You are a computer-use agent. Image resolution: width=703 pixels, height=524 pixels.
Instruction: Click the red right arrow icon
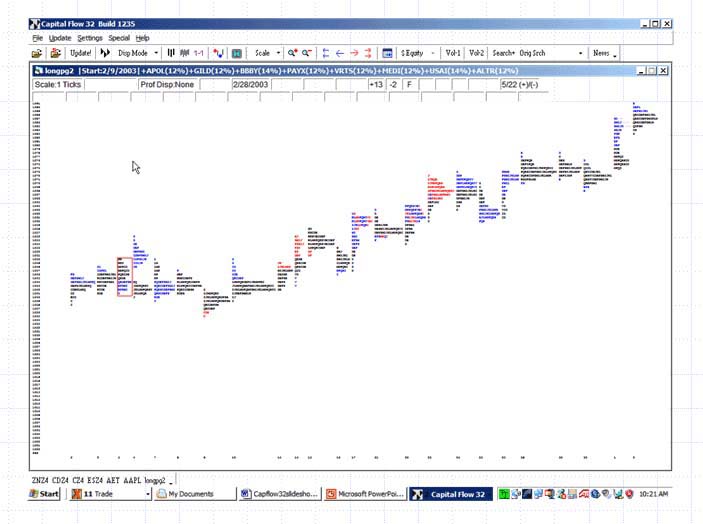point(354,53)
